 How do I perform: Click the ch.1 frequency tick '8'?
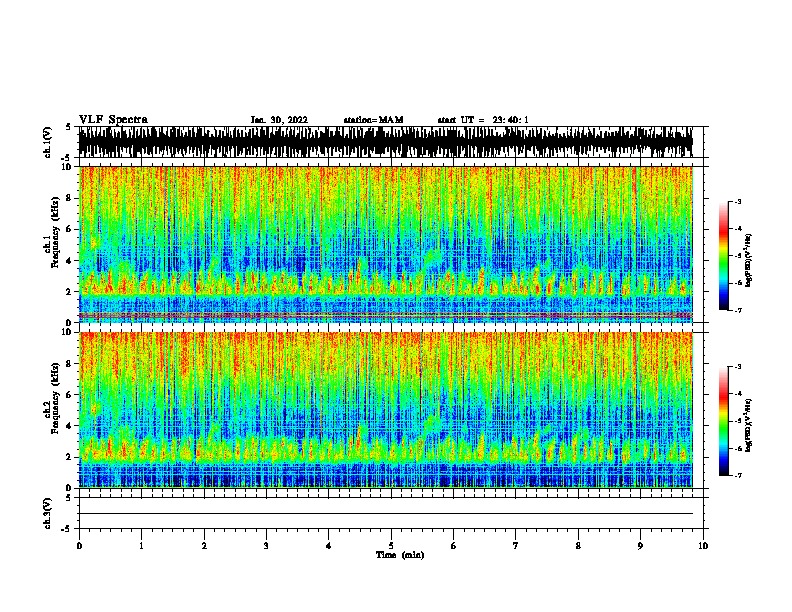tap(70, 198)
